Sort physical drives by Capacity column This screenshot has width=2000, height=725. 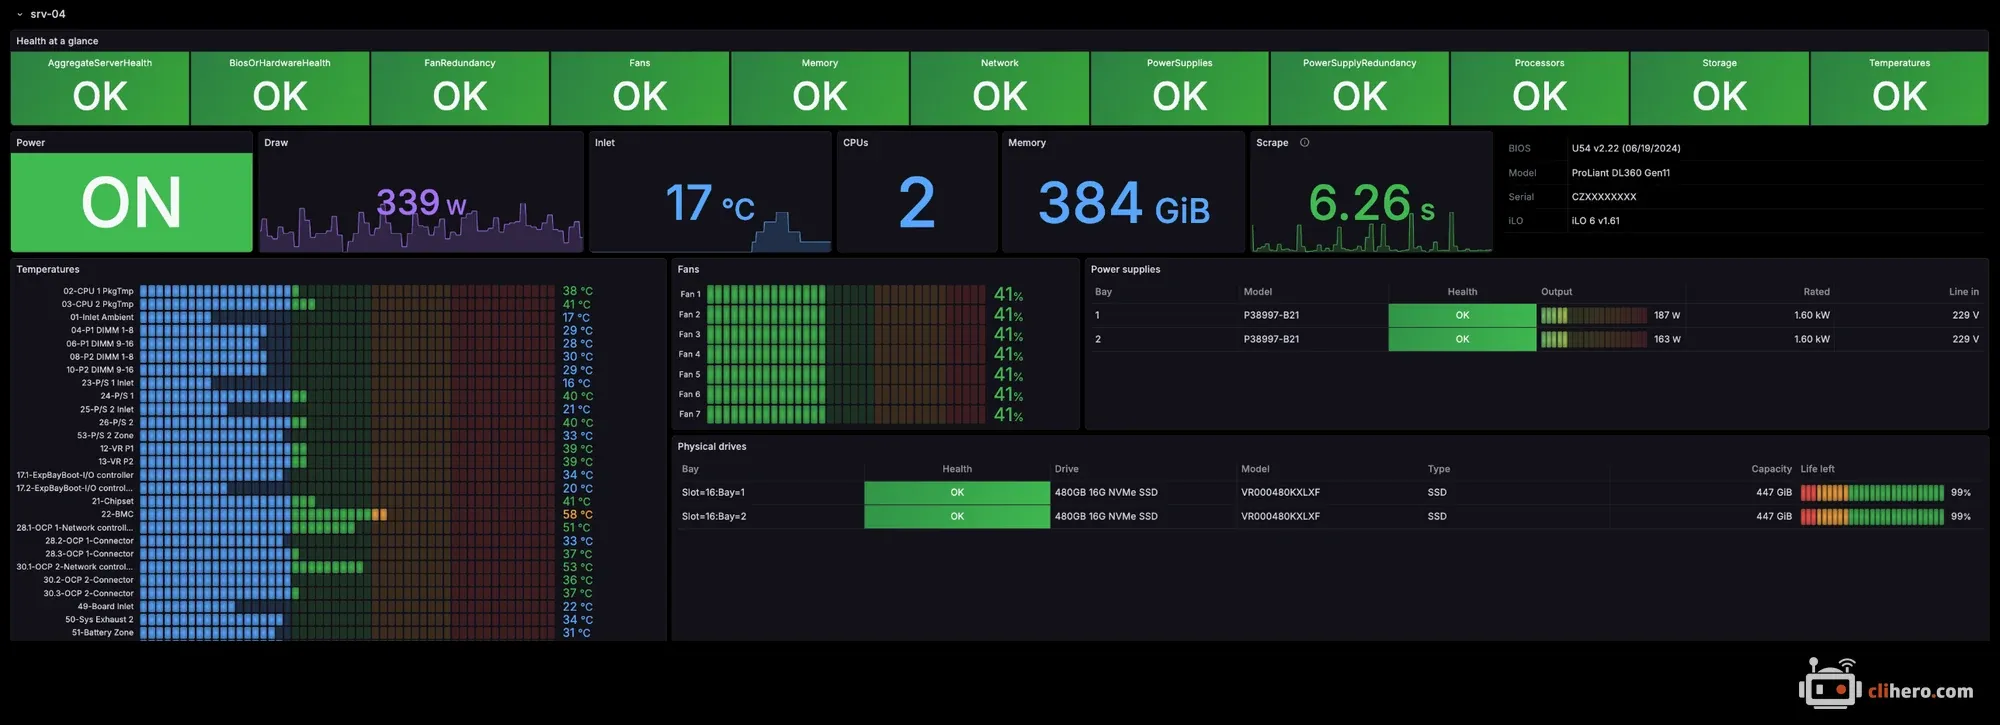pyautogui.click(x=1771, y=469)
